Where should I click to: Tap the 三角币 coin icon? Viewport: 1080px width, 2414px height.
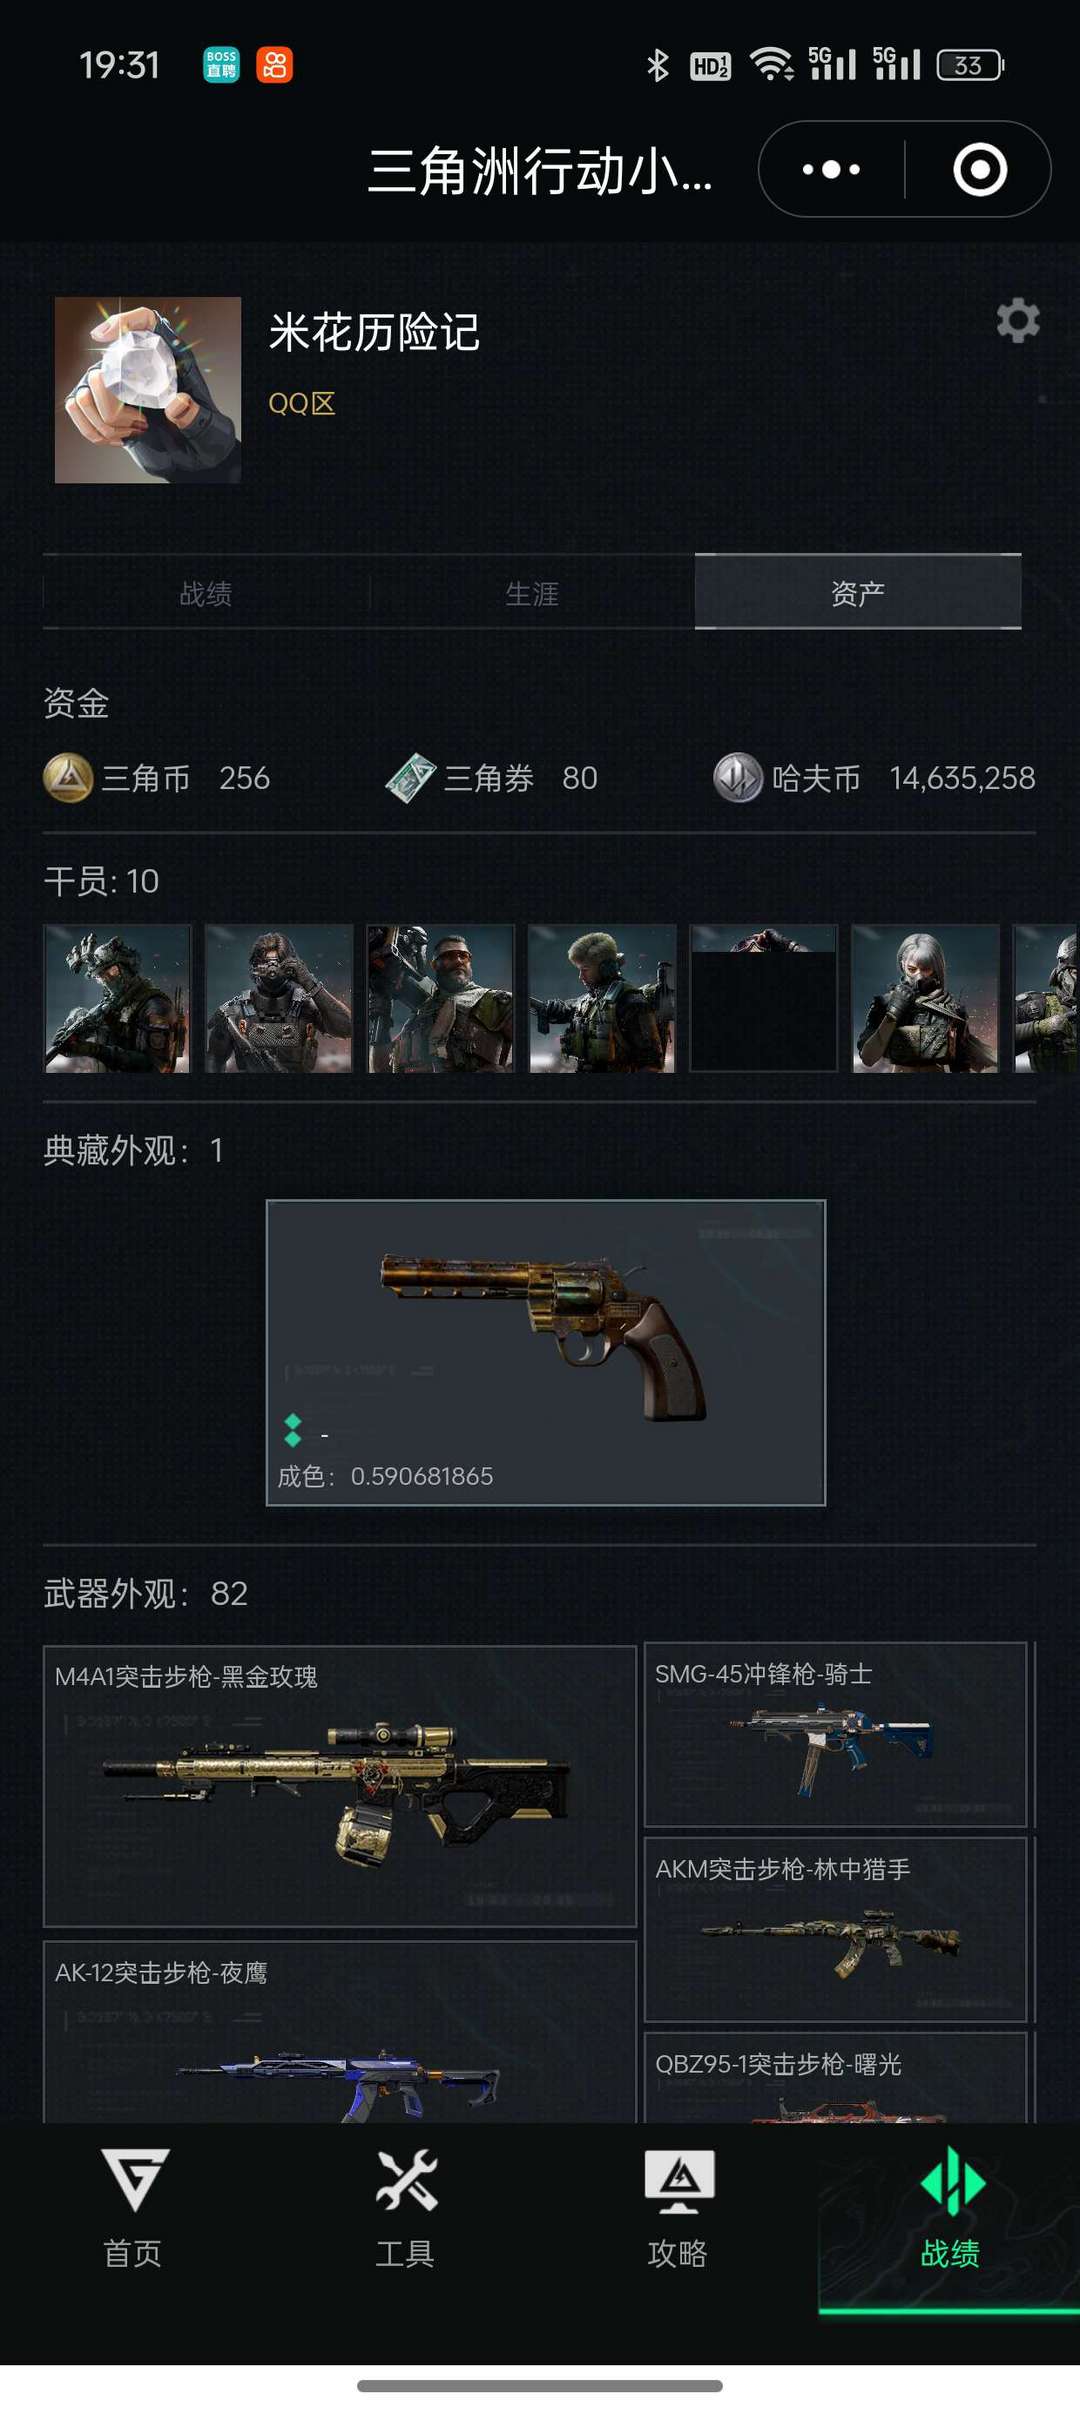pyautogui.click(x=68, y=778)
